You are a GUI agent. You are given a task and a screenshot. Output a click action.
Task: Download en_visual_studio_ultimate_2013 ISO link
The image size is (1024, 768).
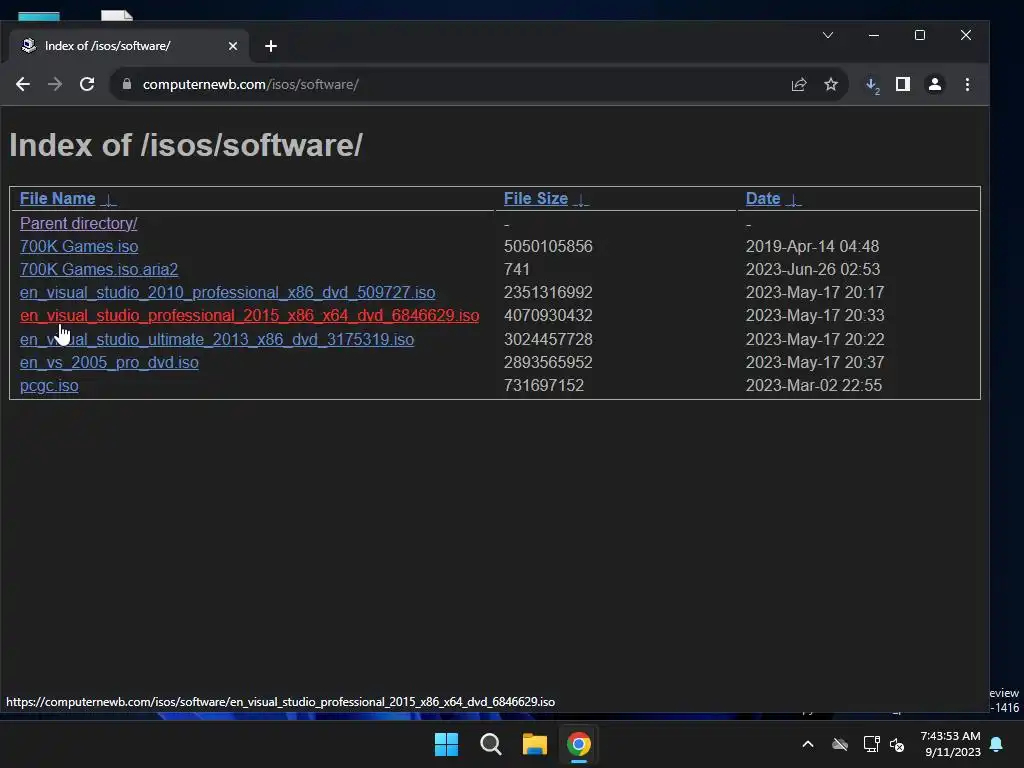point(217,339)
